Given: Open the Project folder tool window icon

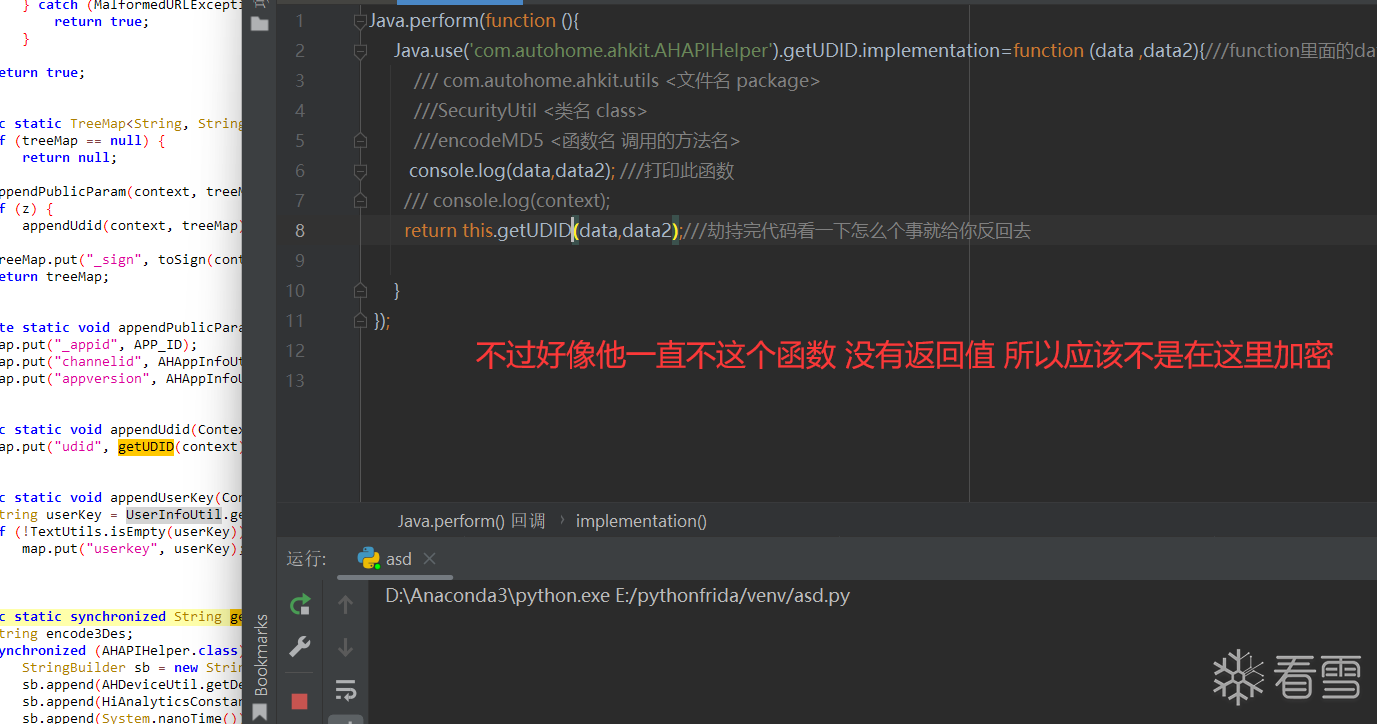Looking at the screenshot, I should tap(260, 22).
